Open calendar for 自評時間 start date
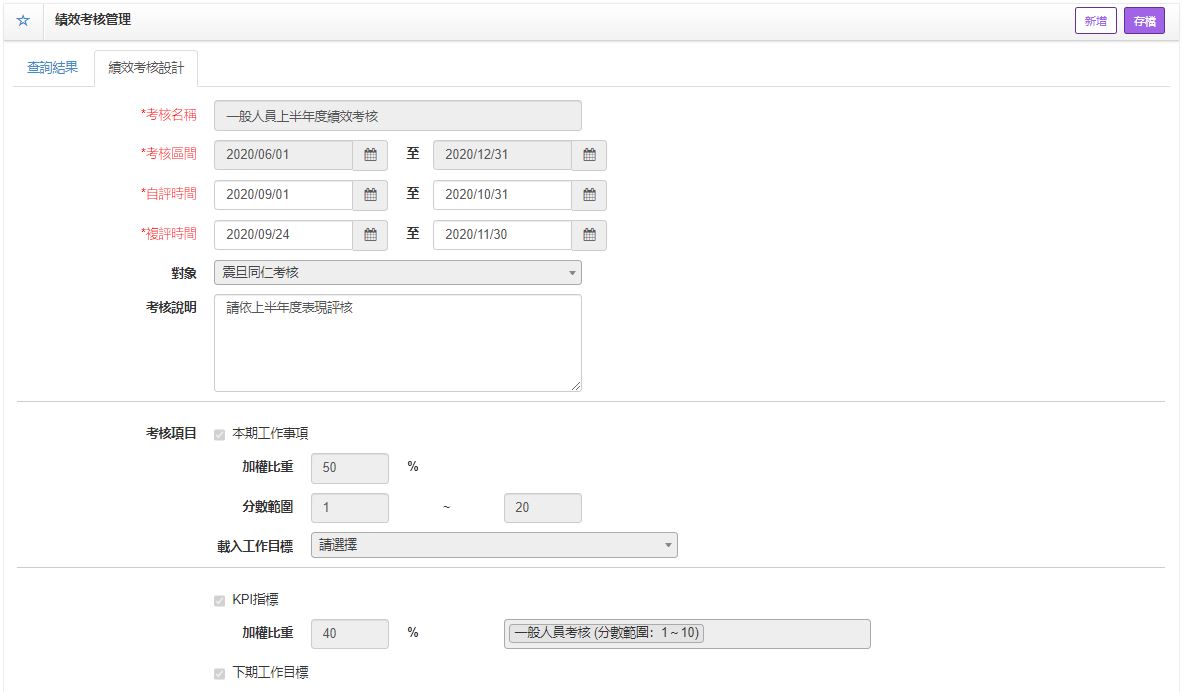 pyautogui.click(x=370, y=195)
